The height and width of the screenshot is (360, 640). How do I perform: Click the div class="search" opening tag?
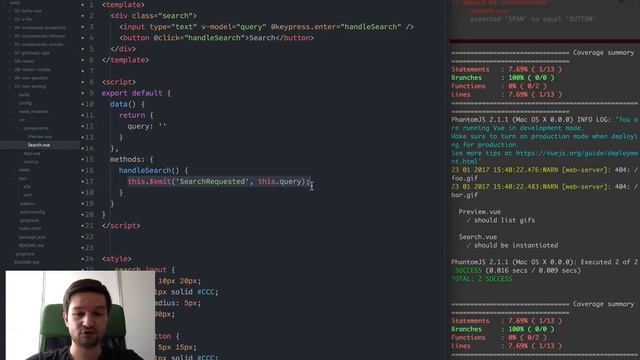click(153, 16)
